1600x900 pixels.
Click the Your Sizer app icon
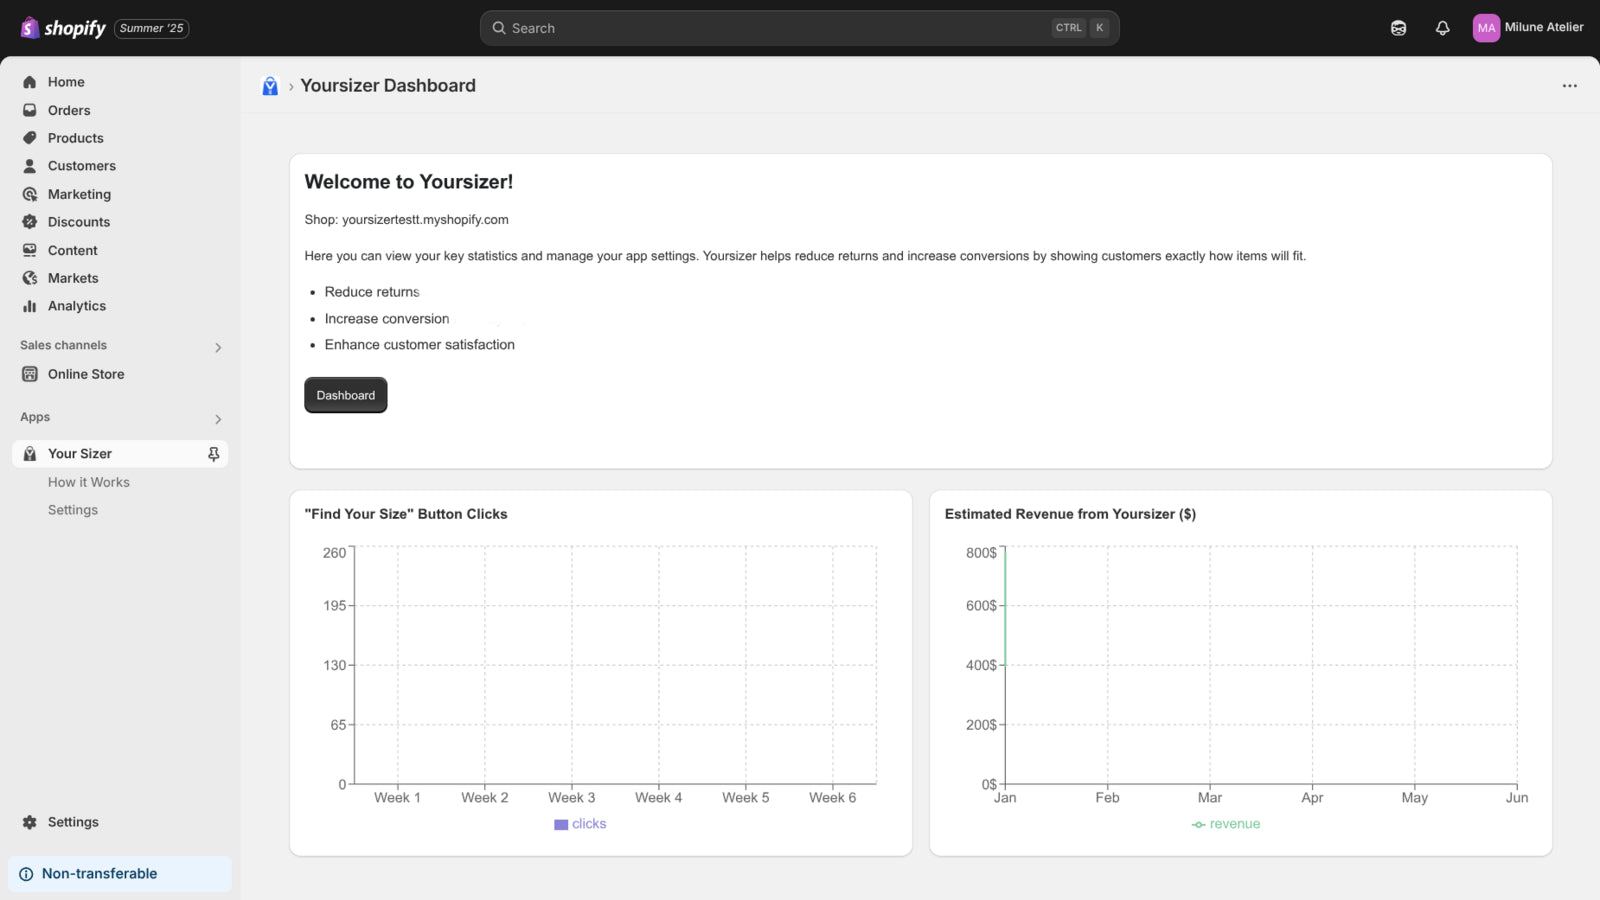[x=30, y=454]
